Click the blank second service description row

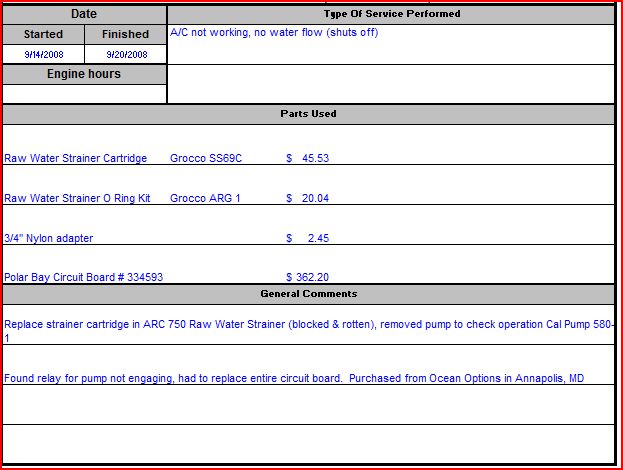pyautogui.click(x=391, y=84)
